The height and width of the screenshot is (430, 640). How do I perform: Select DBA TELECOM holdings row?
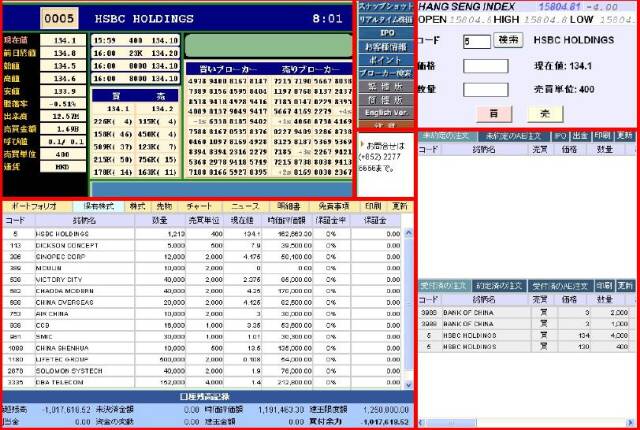(202, 382)
